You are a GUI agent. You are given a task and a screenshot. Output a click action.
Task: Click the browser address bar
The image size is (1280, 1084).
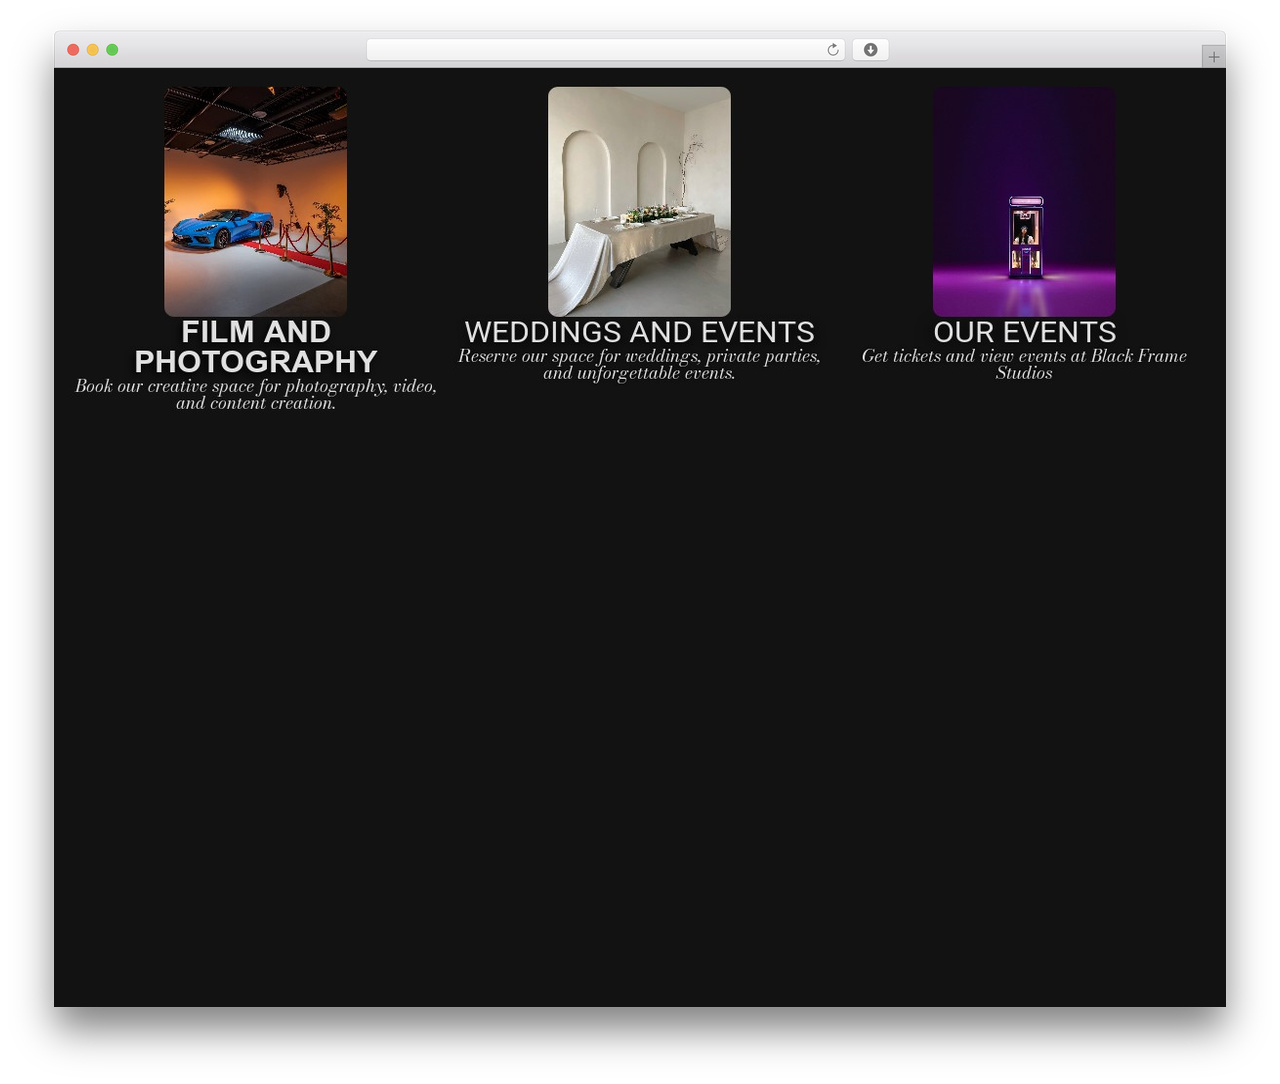coord(605,50)
